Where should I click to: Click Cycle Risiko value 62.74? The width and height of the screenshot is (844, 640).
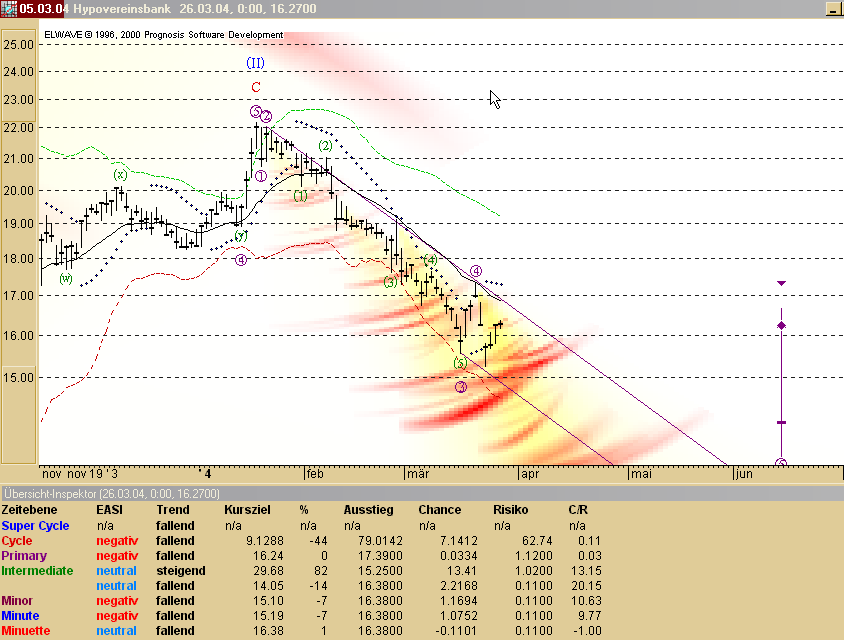pyautogui.click(x=537, y=541)
